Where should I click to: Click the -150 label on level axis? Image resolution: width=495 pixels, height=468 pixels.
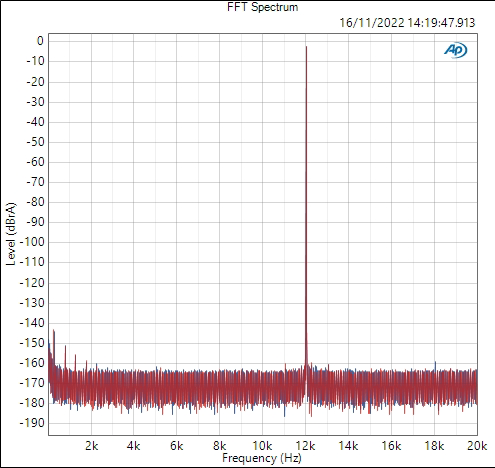click(x=32, y=343)
